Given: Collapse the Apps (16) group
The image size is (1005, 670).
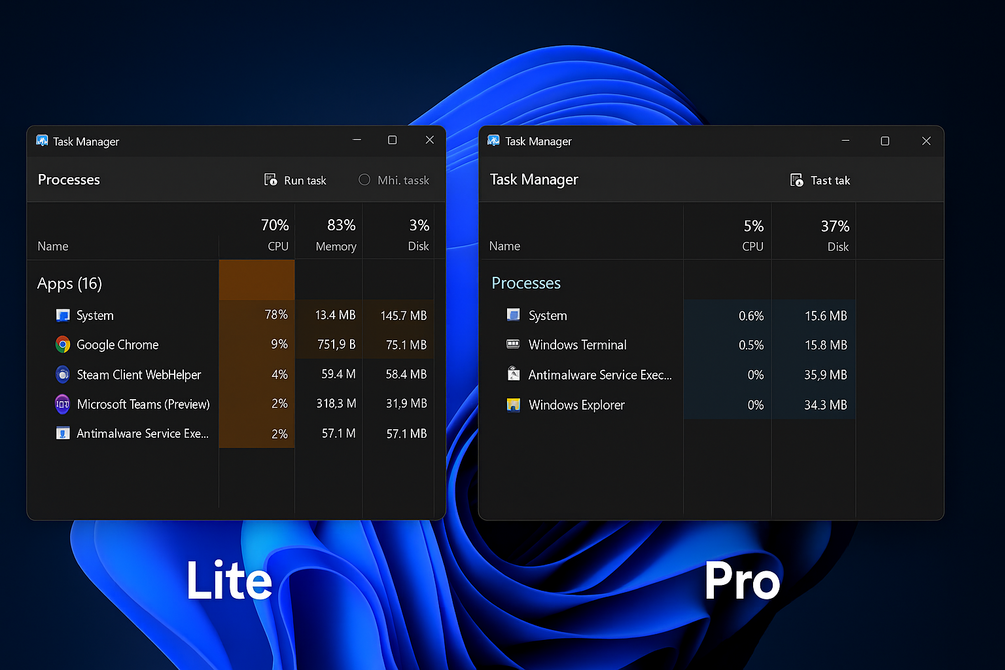Looking at the screenshot, I should [x=69, y=283].
